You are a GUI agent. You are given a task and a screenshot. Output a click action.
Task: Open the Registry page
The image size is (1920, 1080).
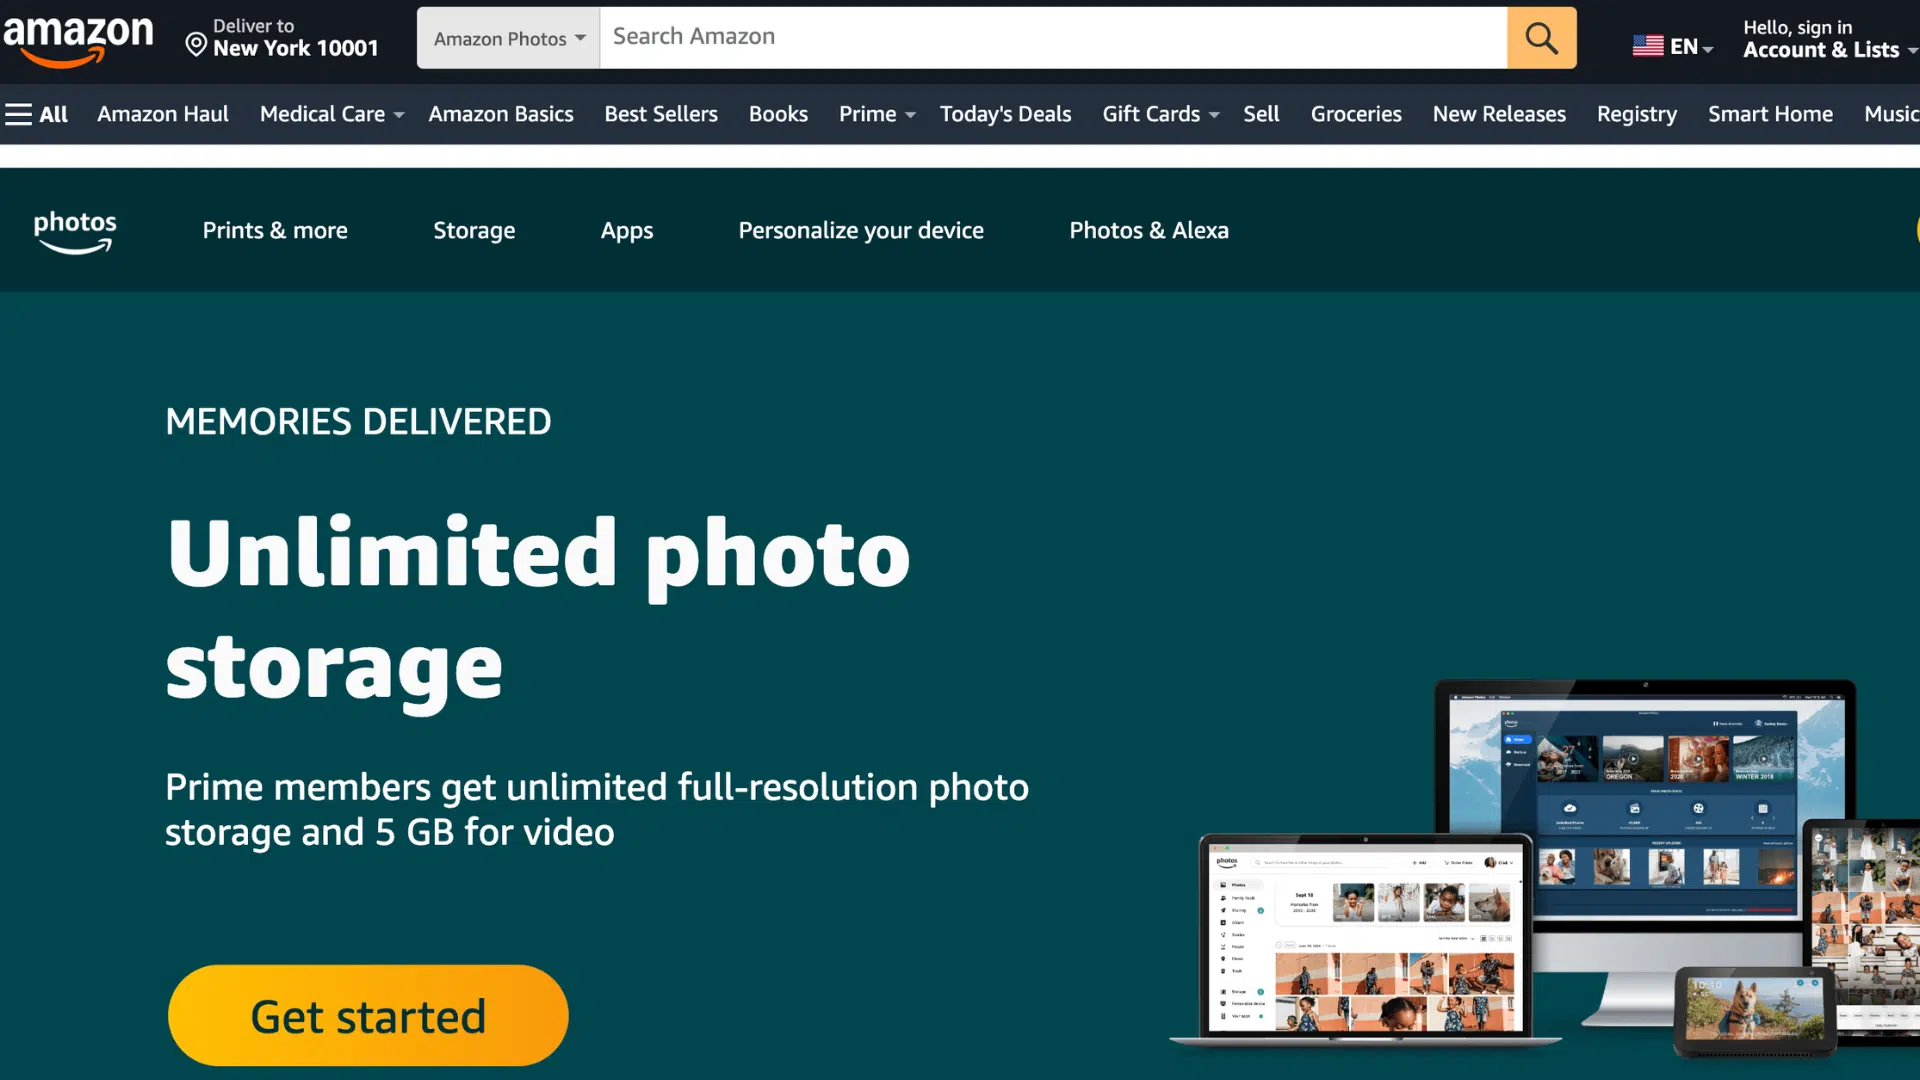pos(1636,114)
